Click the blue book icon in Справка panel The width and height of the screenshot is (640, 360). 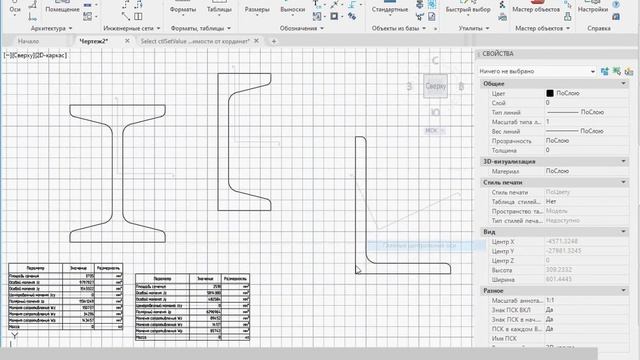(x=616, y=16)
